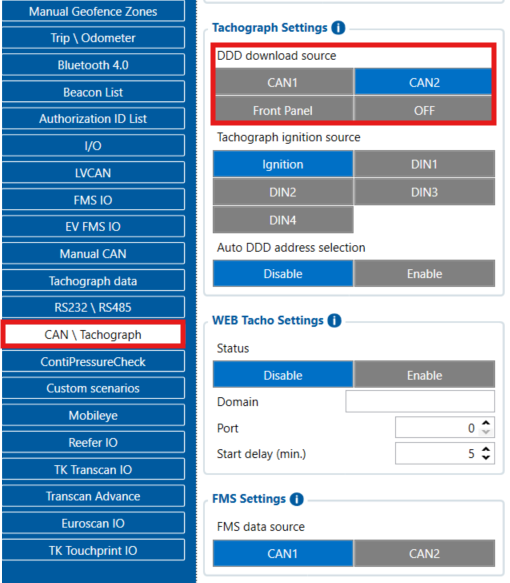Screen dimensions: 510x583
Task: Increase Start delay with up arrow
Action: pos(485,449)
